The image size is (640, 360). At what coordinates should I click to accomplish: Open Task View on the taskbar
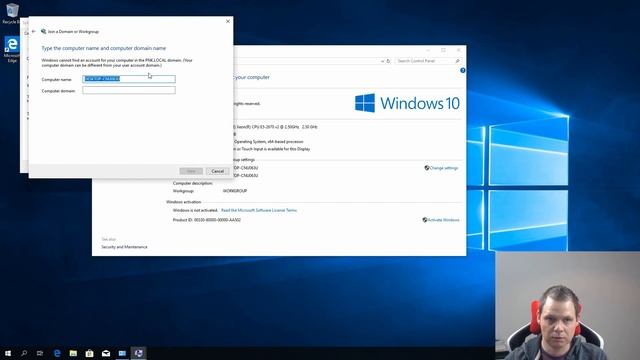point(40,353)
